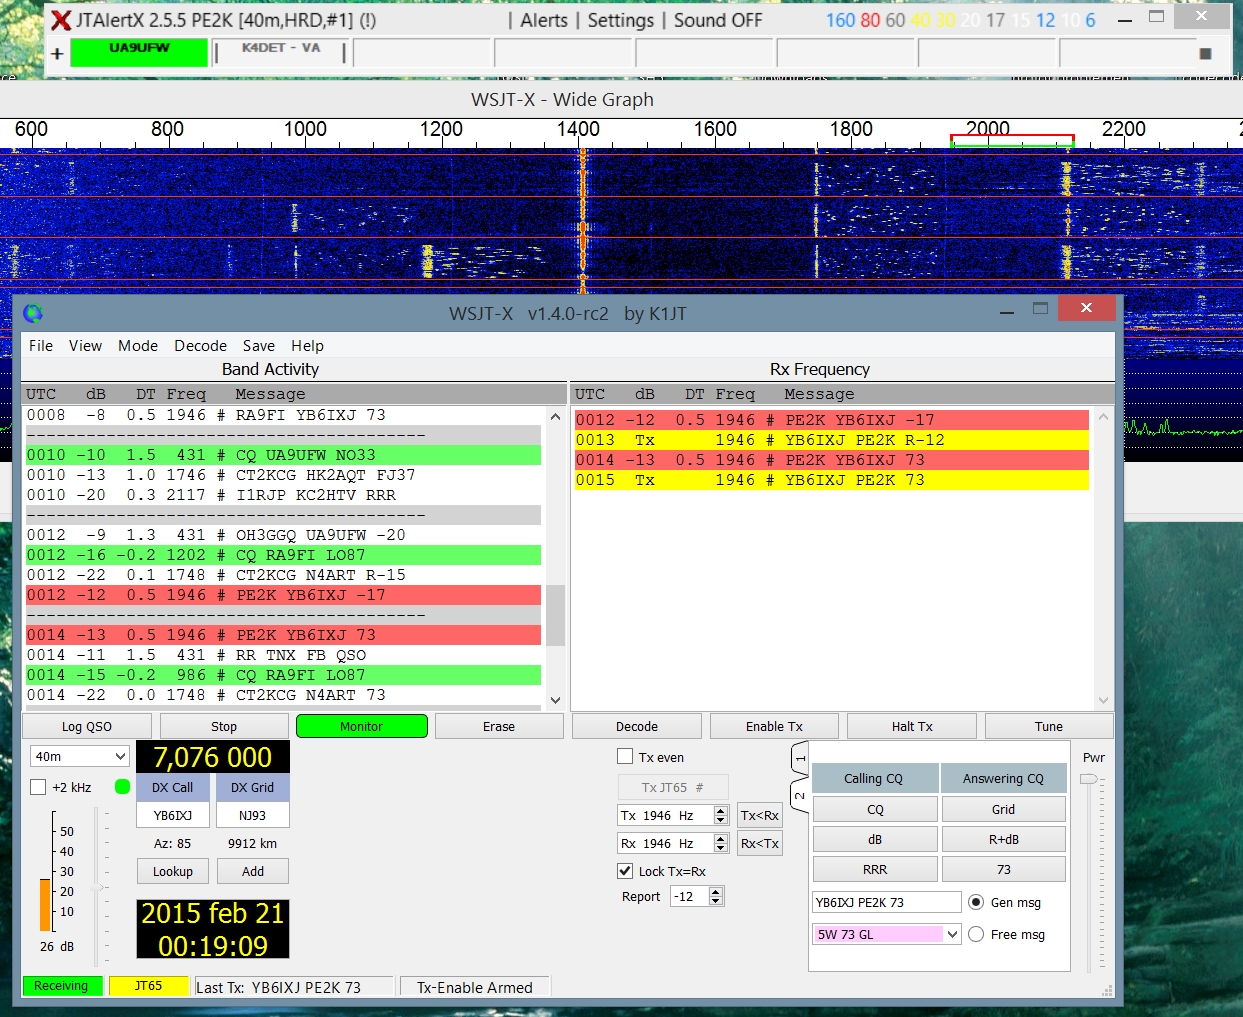
Task: Open the Decode menu
Action: 200,345
